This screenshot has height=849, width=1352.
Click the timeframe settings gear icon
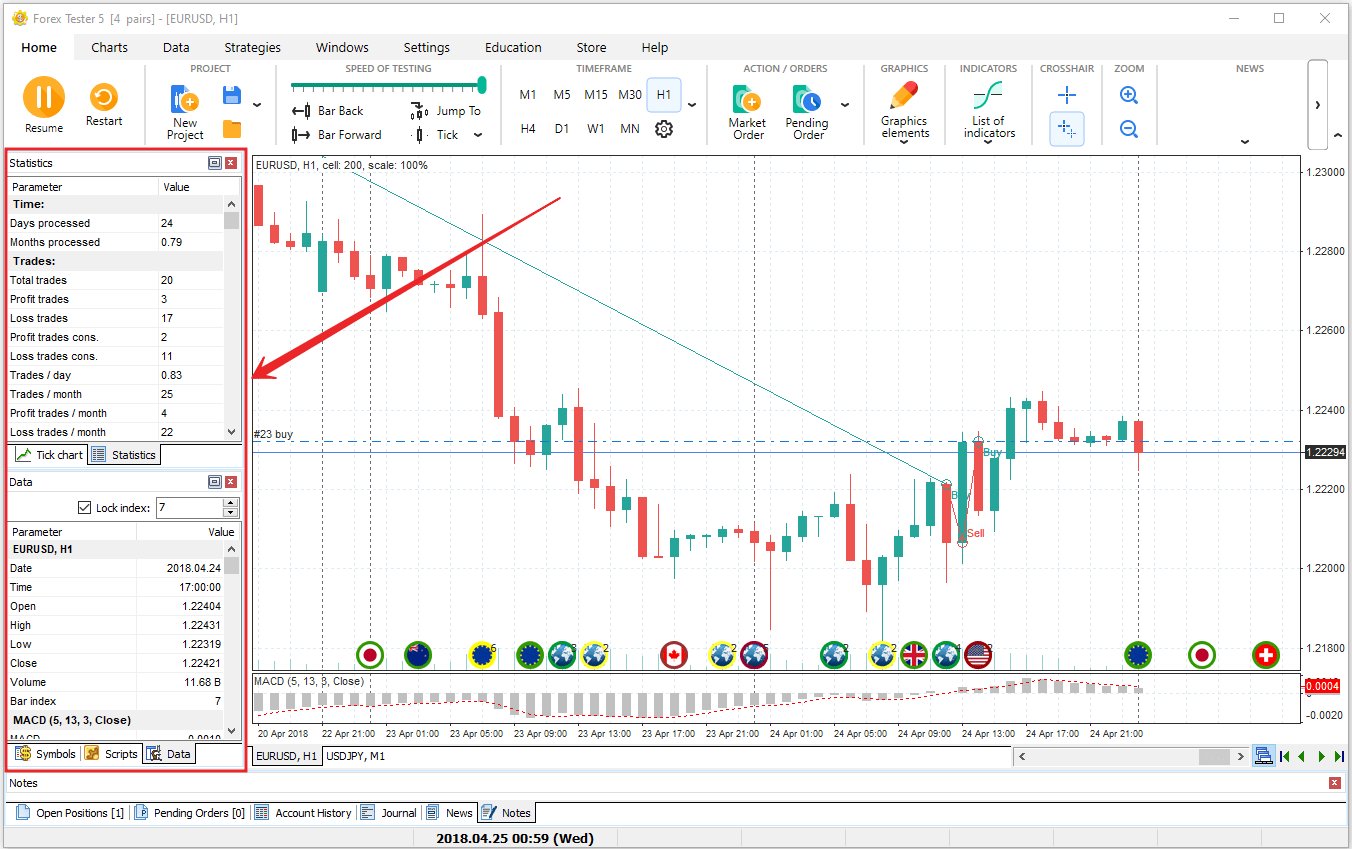pos(664,129)
